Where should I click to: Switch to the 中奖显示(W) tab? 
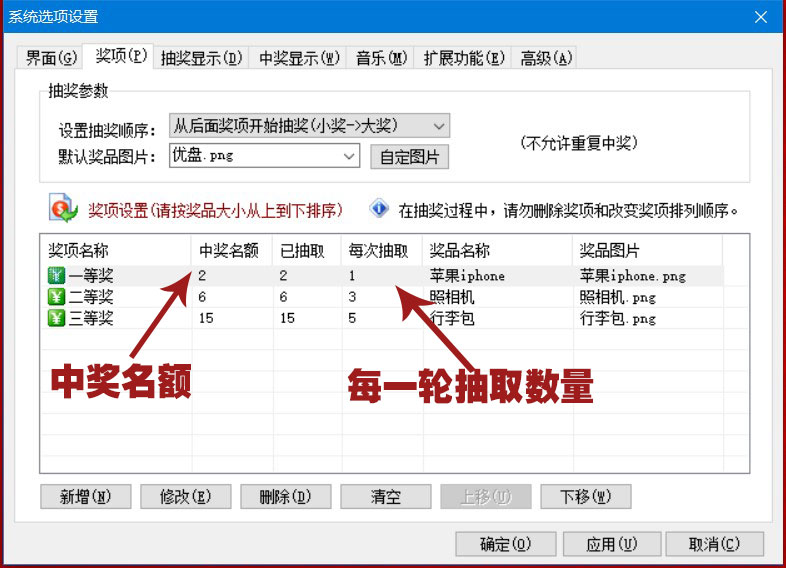tap(299, 58)
